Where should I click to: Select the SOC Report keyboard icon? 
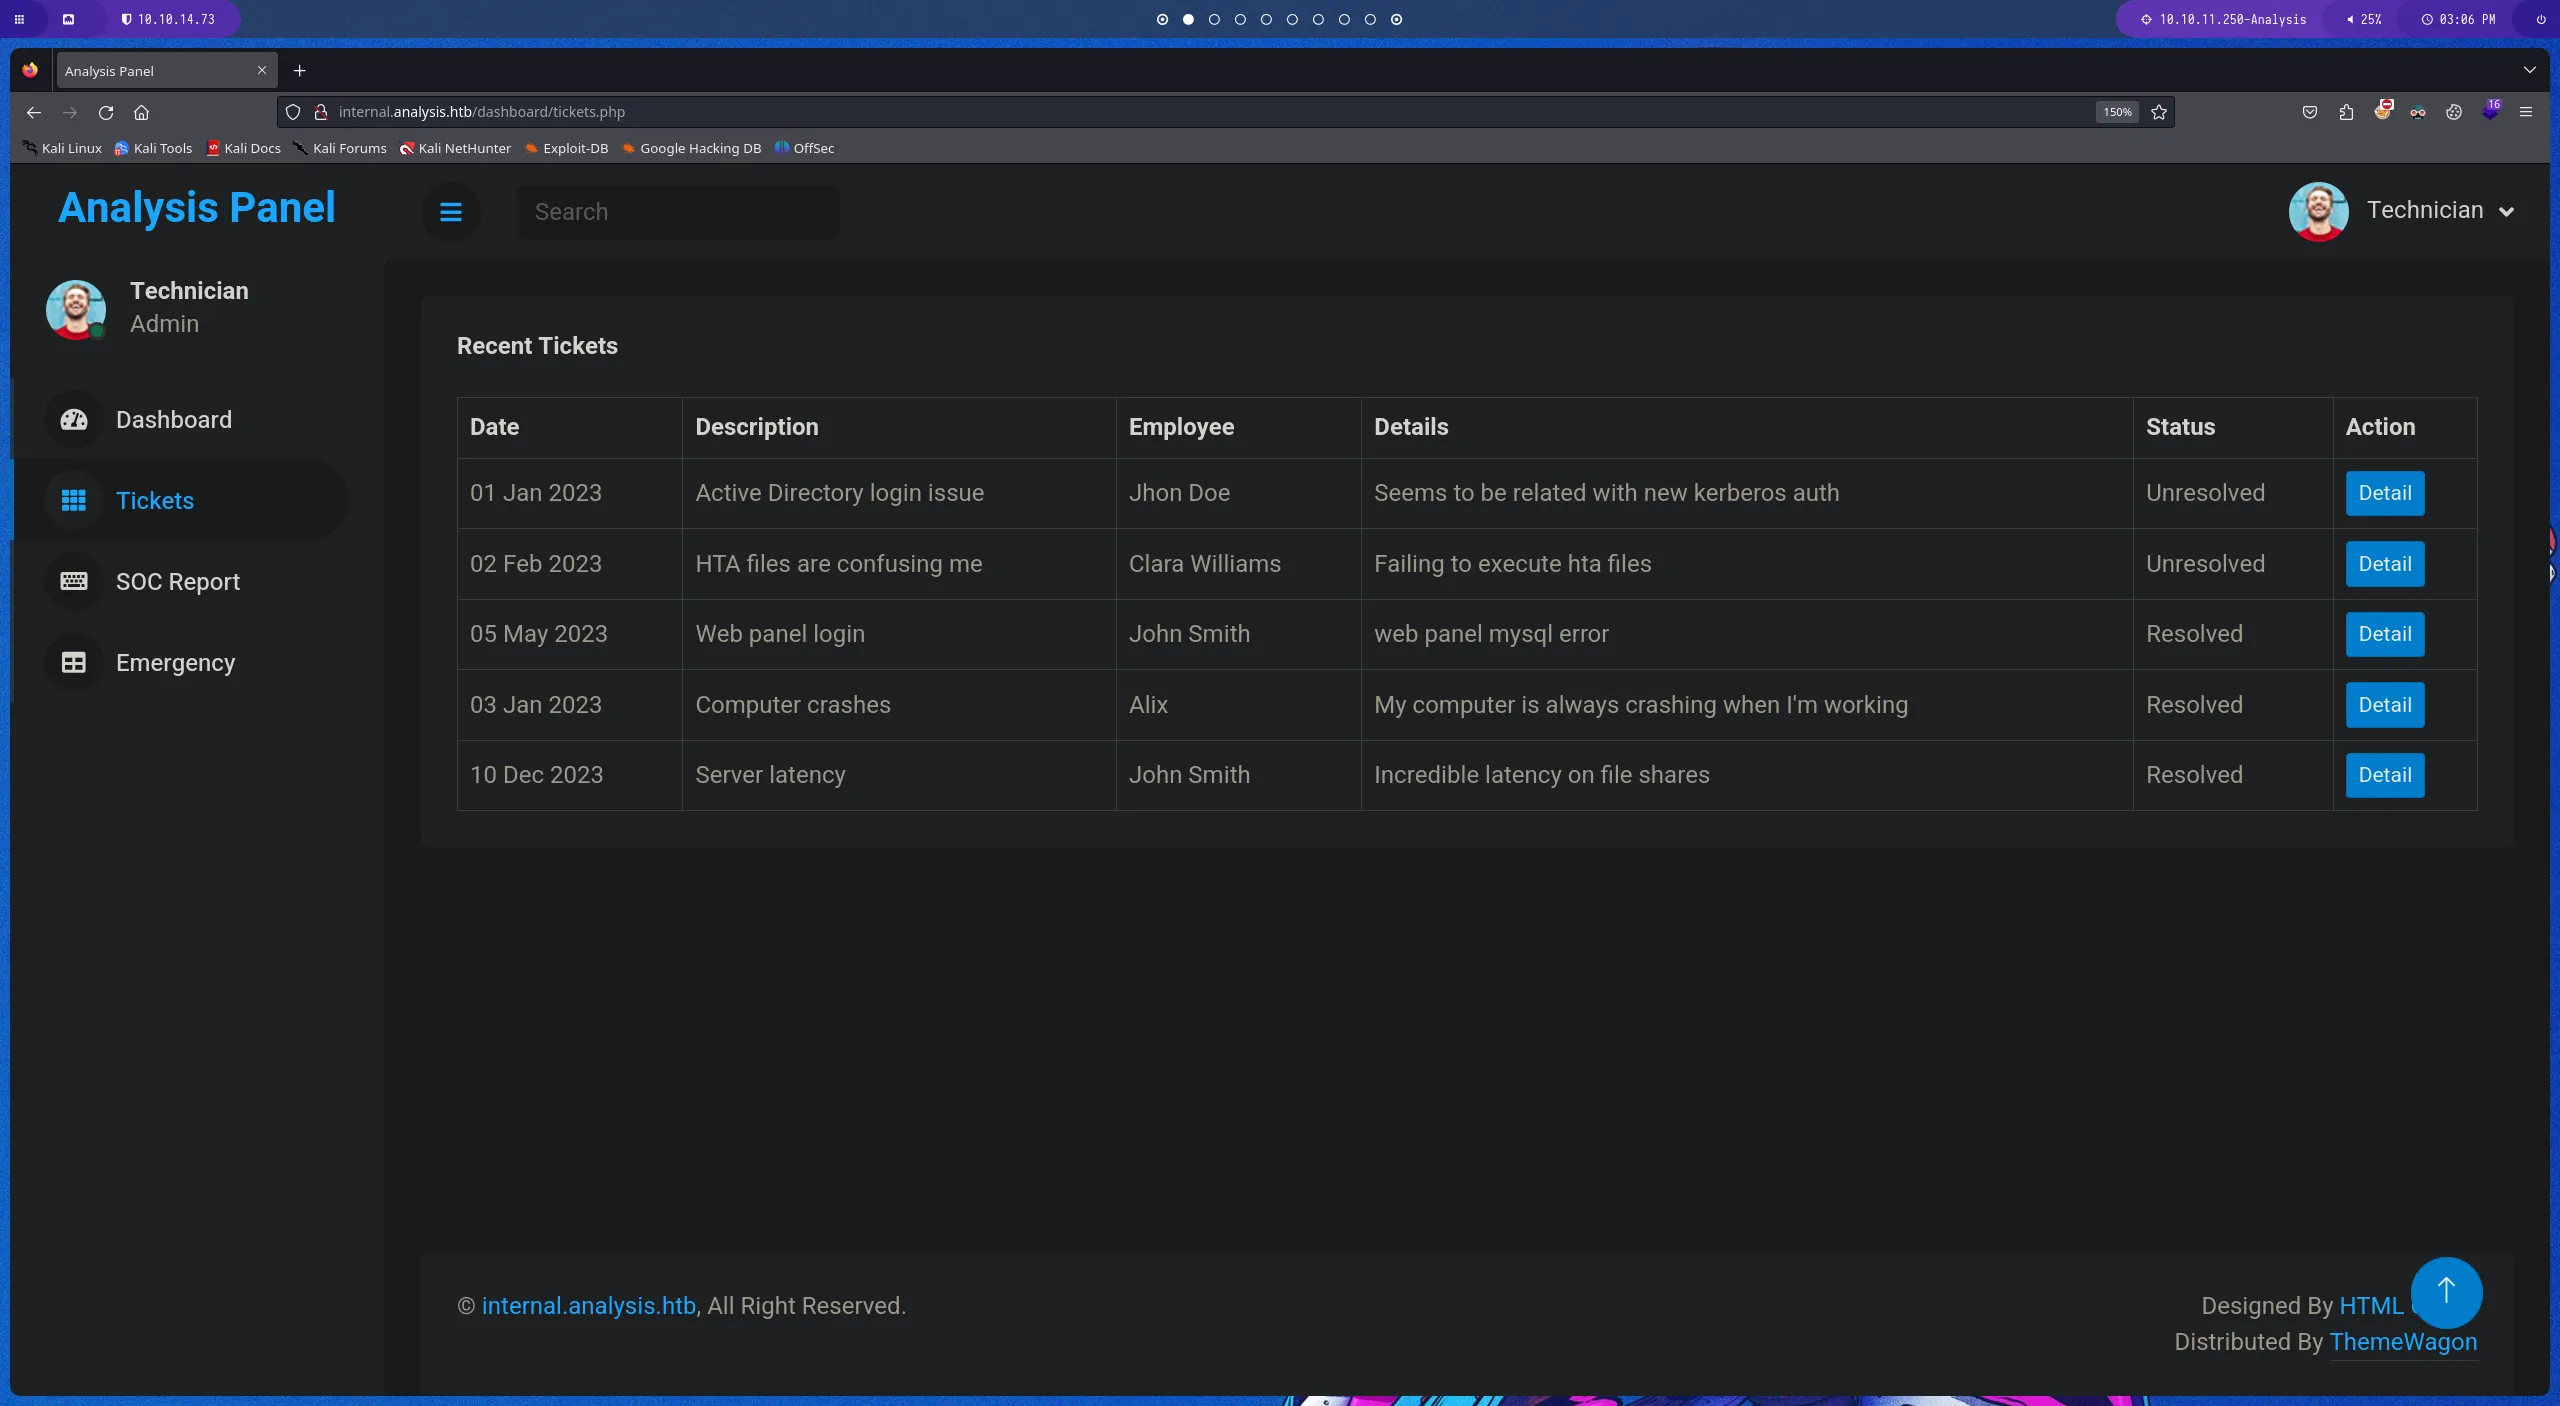74,582
